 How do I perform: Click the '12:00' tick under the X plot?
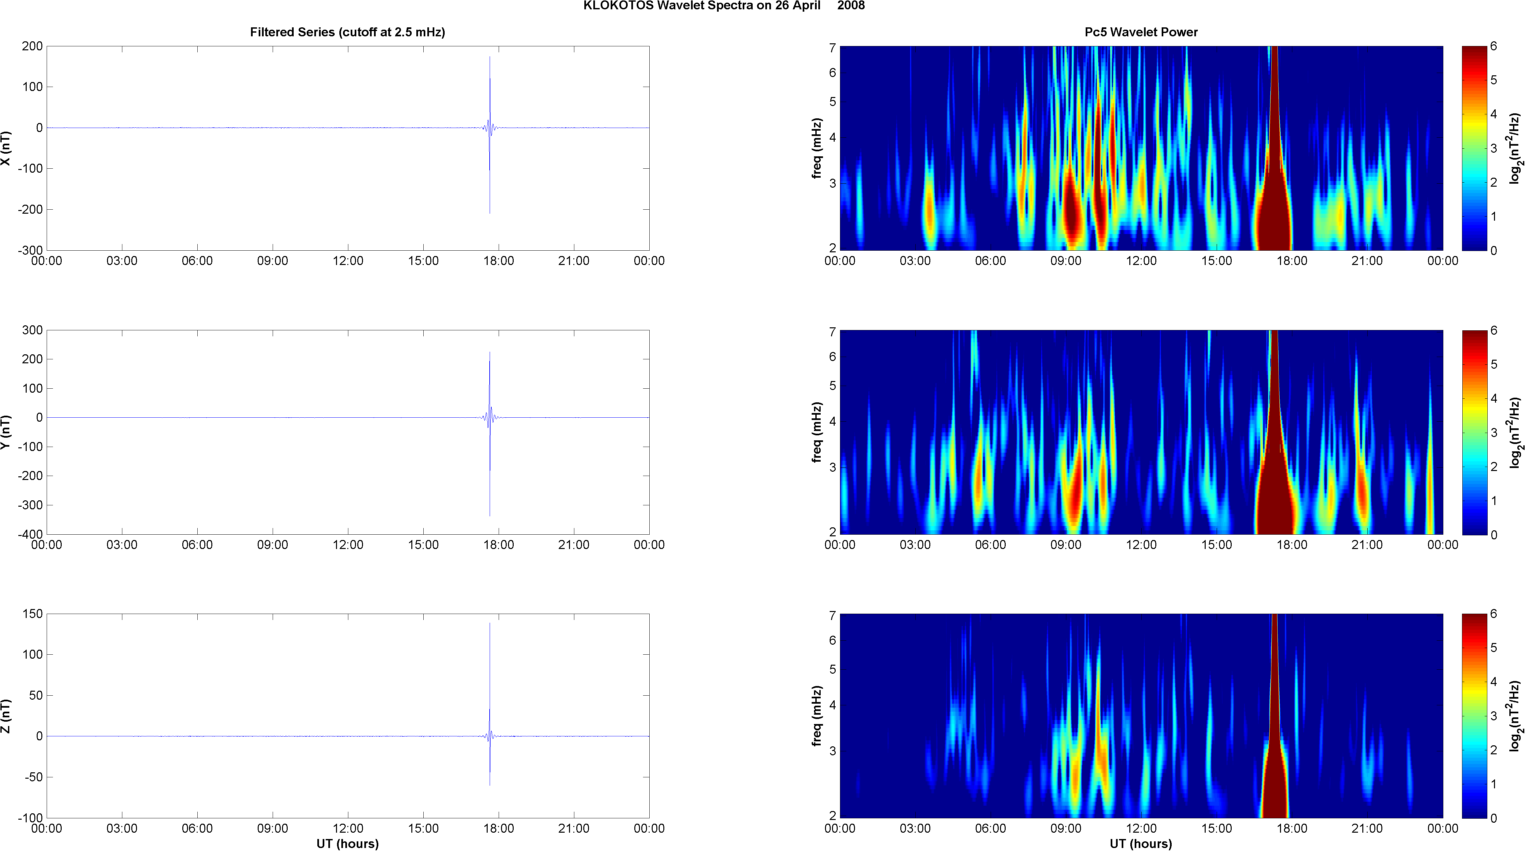tap(348, 261)
